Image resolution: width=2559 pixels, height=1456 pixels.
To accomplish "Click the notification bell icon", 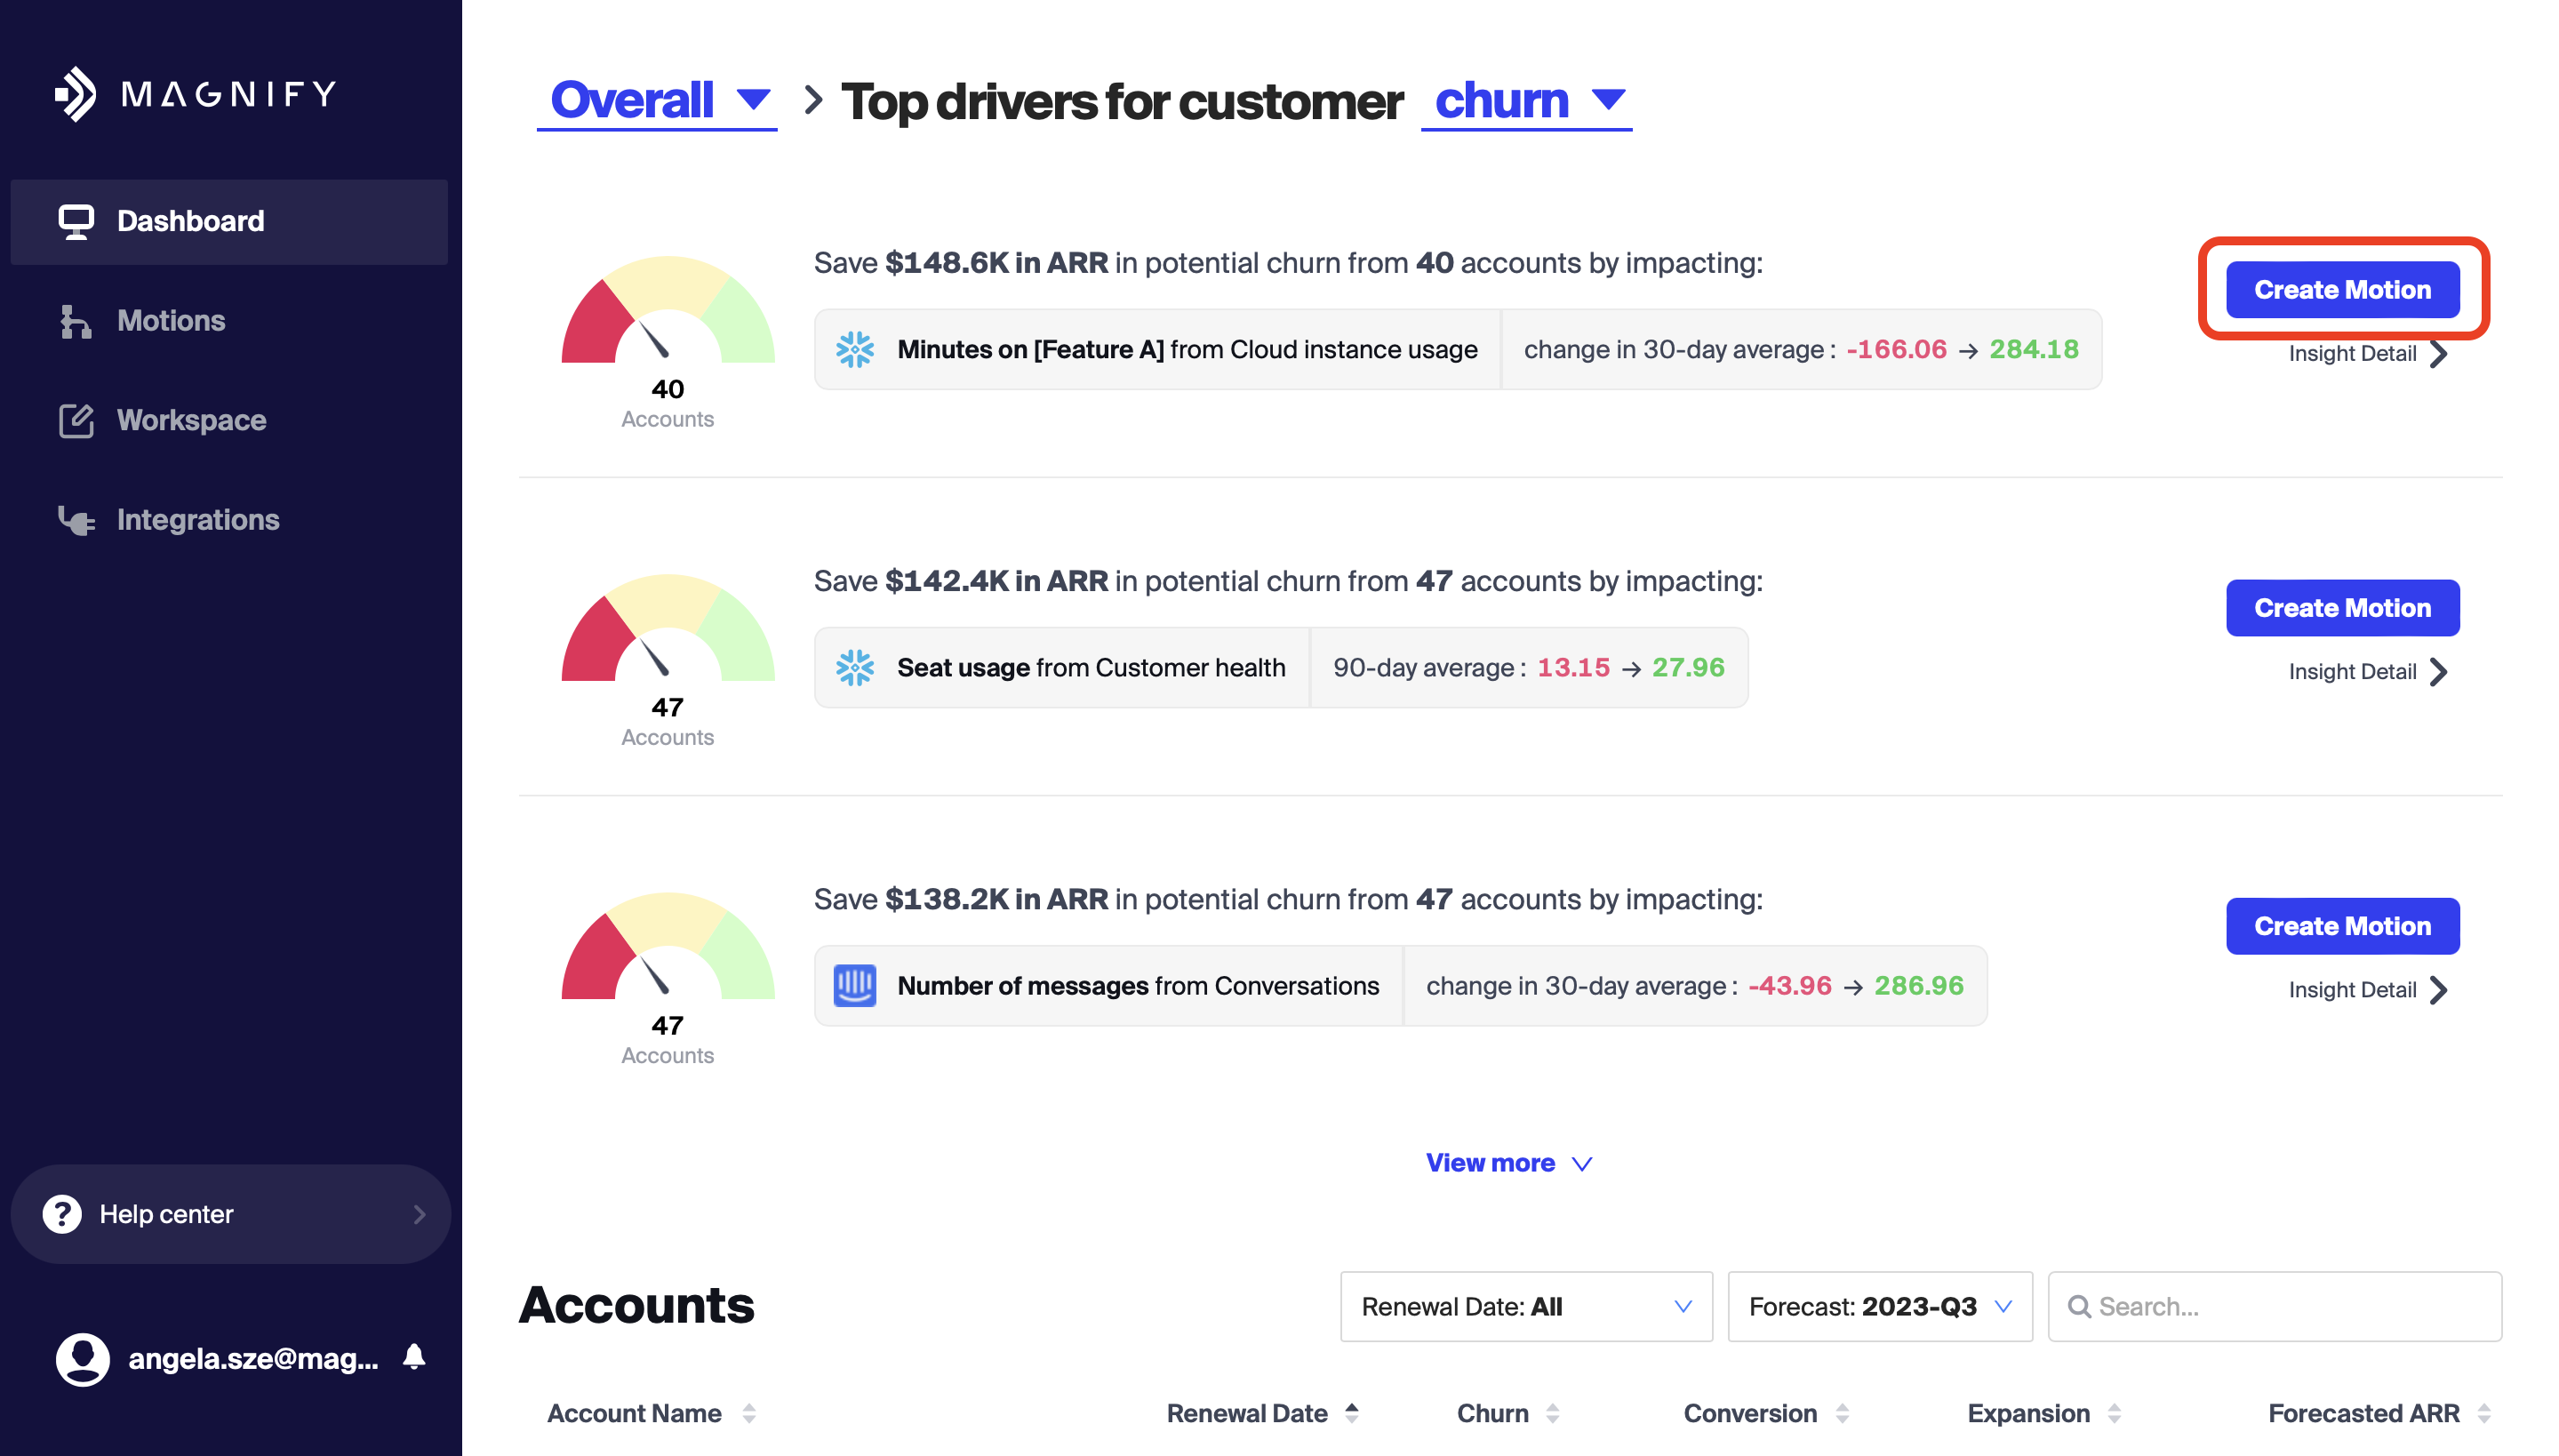I will coord(414,1357).
